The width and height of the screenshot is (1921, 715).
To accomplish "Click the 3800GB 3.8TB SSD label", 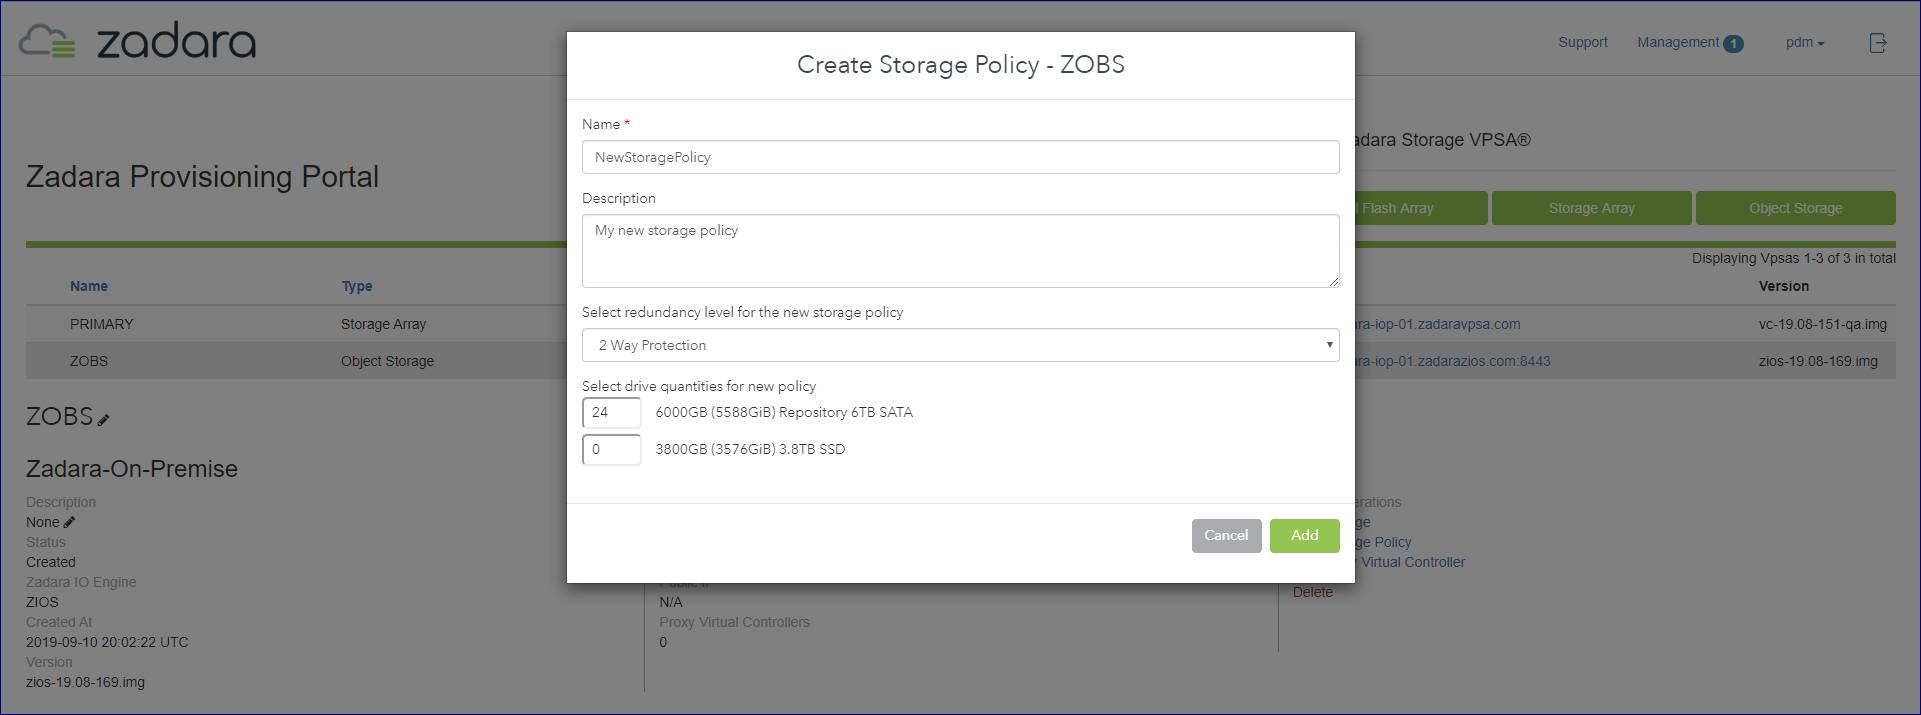I will (750, 449).
